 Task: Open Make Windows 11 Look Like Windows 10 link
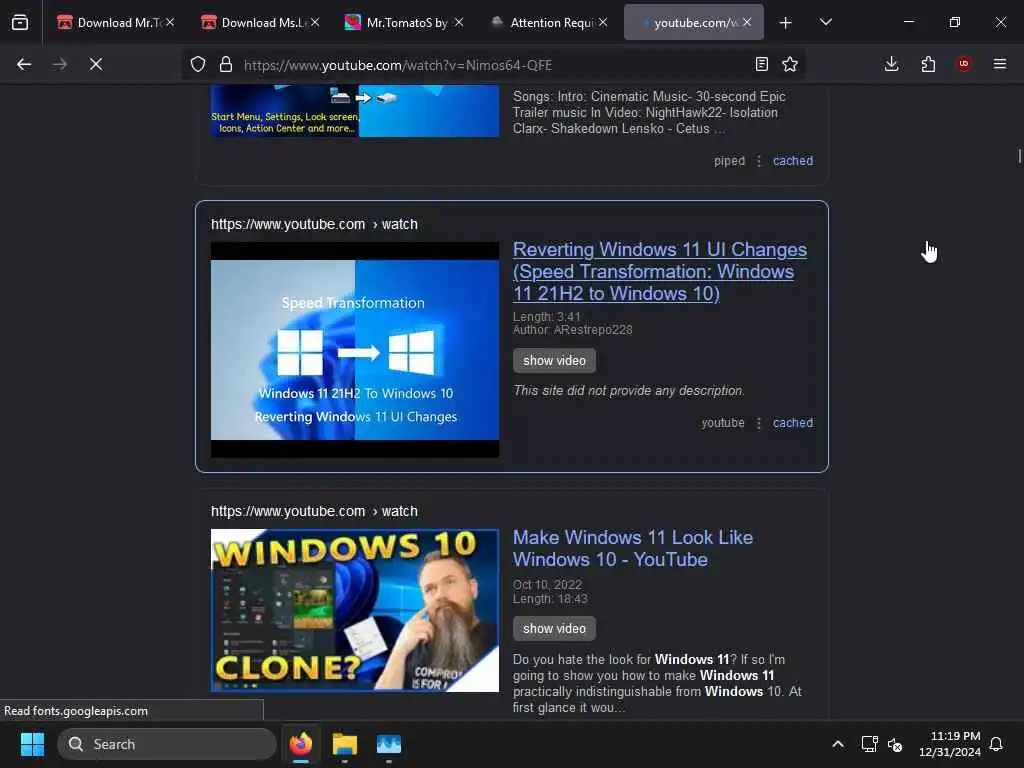pyautogui.click(x=633, y=548)
